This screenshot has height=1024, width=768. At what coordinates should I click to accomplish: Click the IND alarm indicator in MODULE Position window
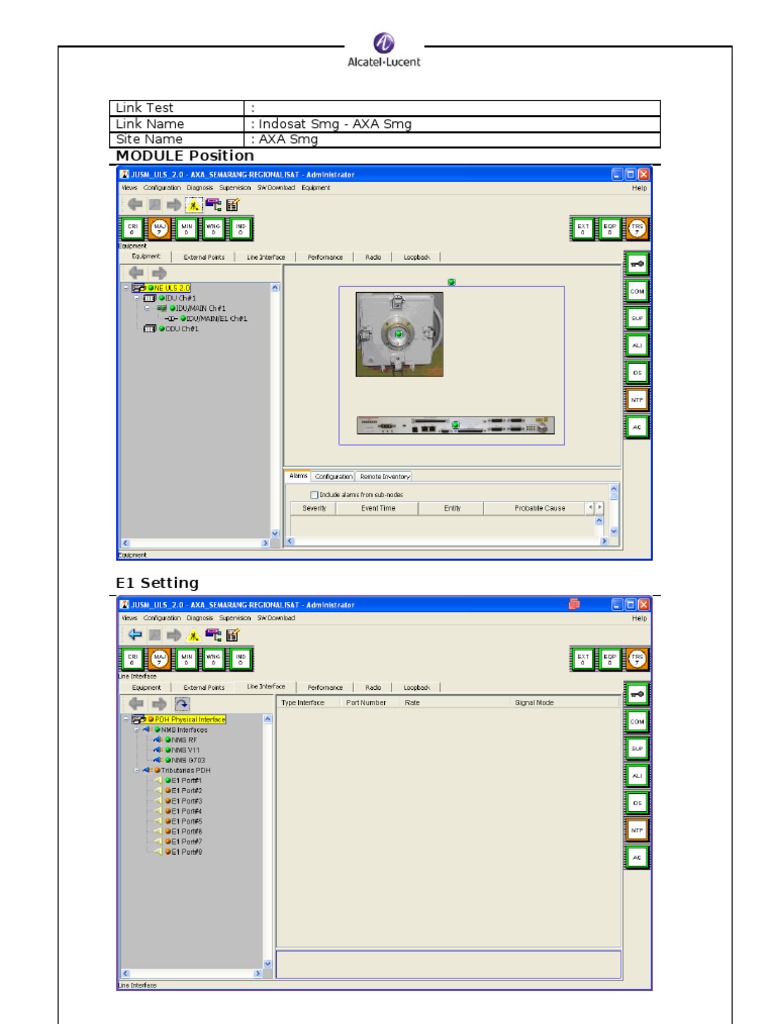(x=240, y=229)
